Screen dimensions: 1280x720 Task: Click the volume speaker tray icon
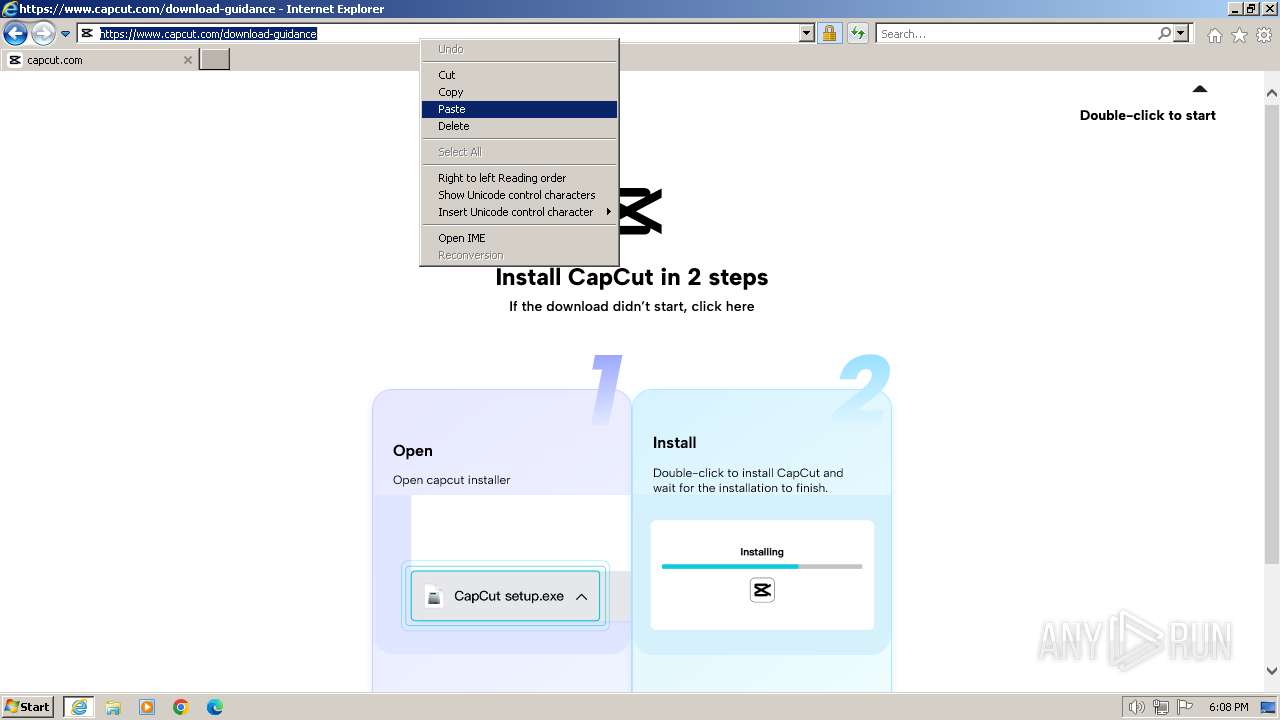click(1137, 707)
